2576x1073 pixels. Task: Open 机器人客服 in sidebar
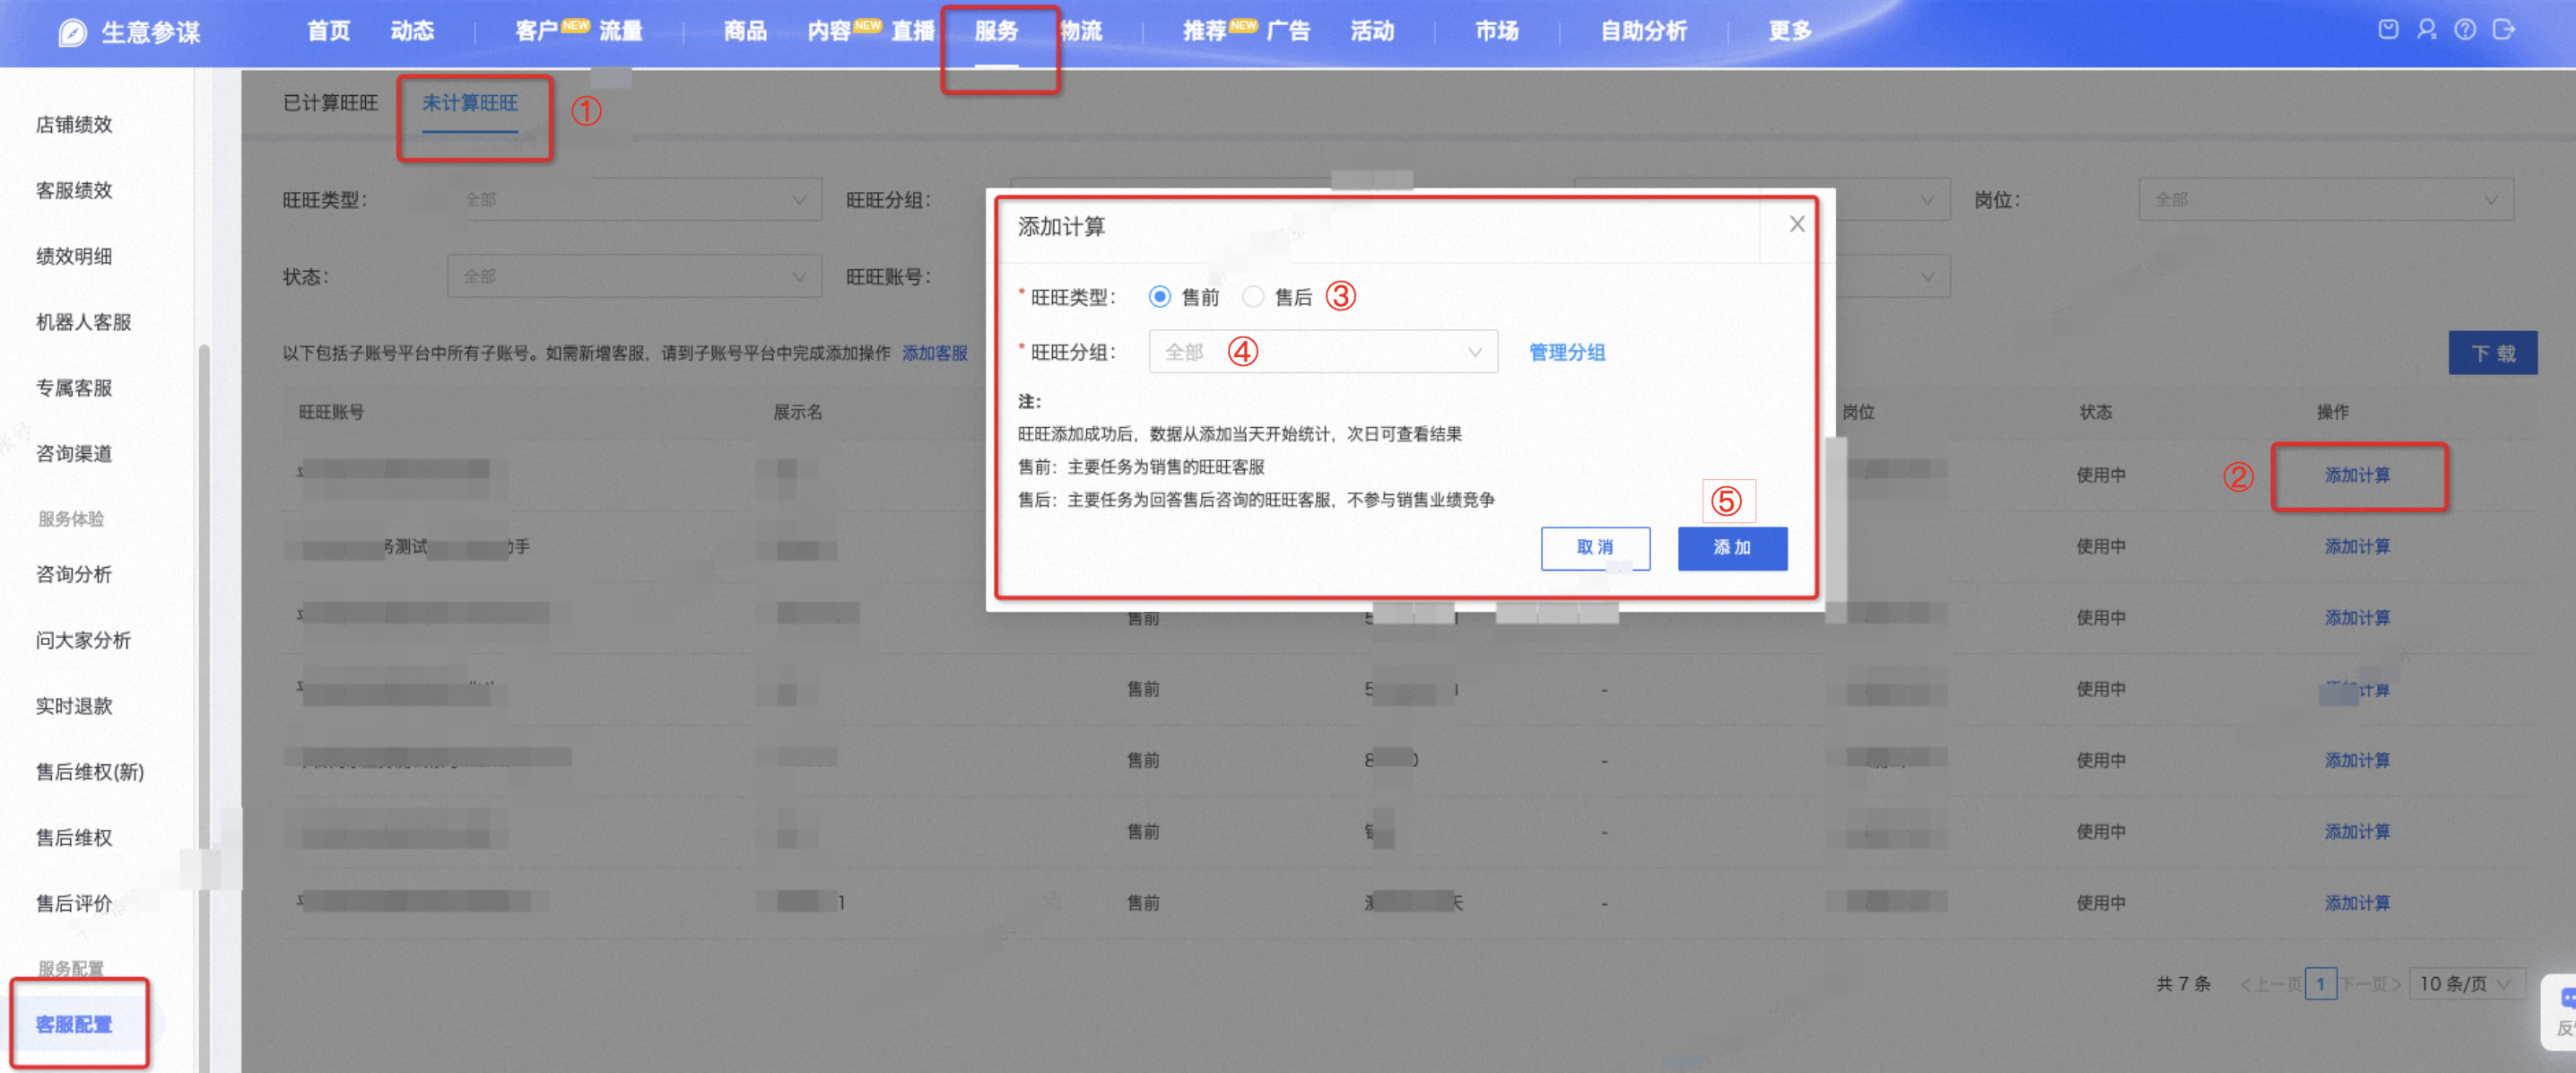pos(84,322)
